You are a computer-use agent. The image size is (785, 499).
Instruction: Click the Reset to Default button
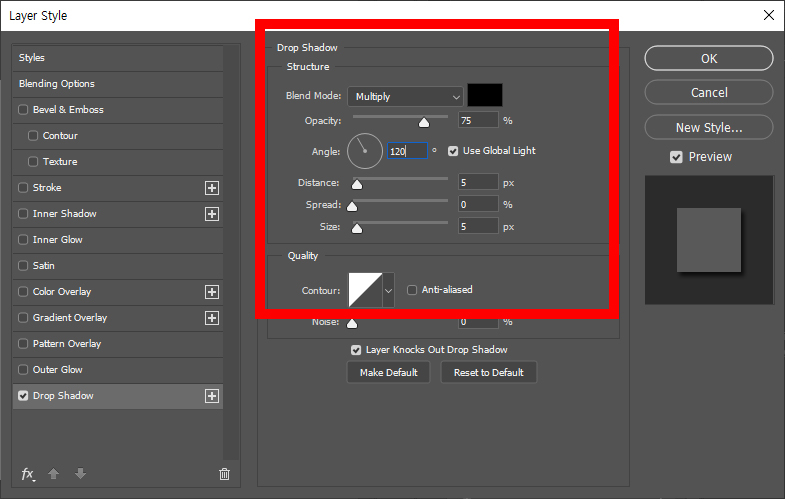(489, 372)
